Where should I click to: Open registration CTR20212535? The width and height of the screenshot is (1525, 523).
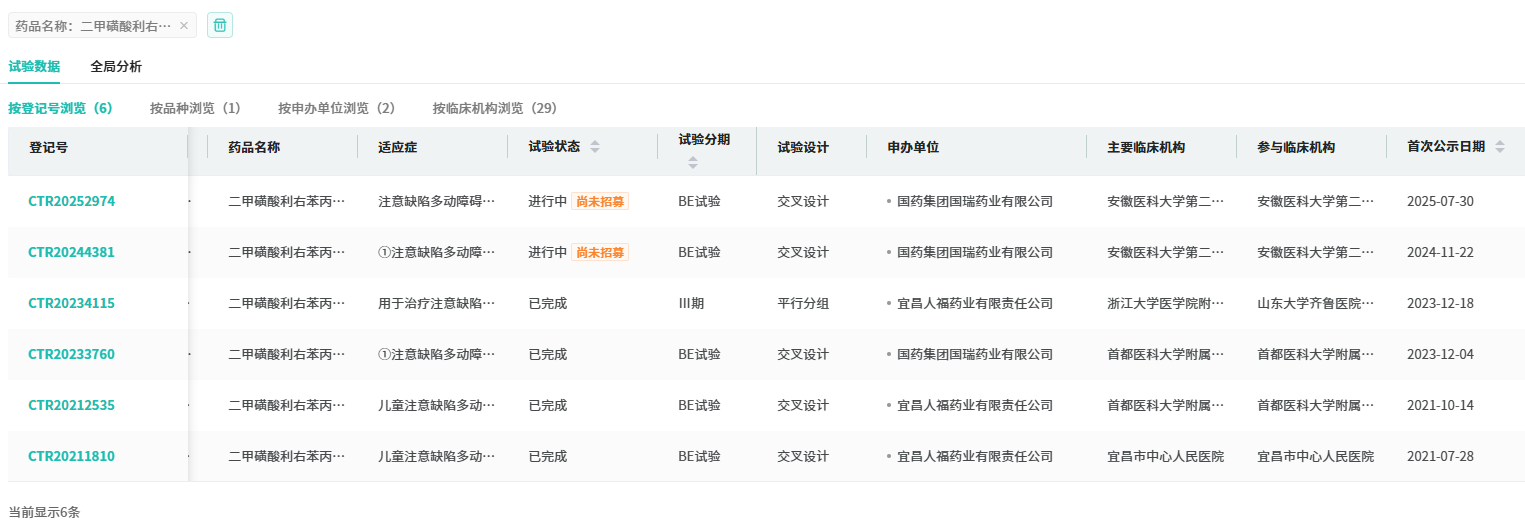[71, 405]
